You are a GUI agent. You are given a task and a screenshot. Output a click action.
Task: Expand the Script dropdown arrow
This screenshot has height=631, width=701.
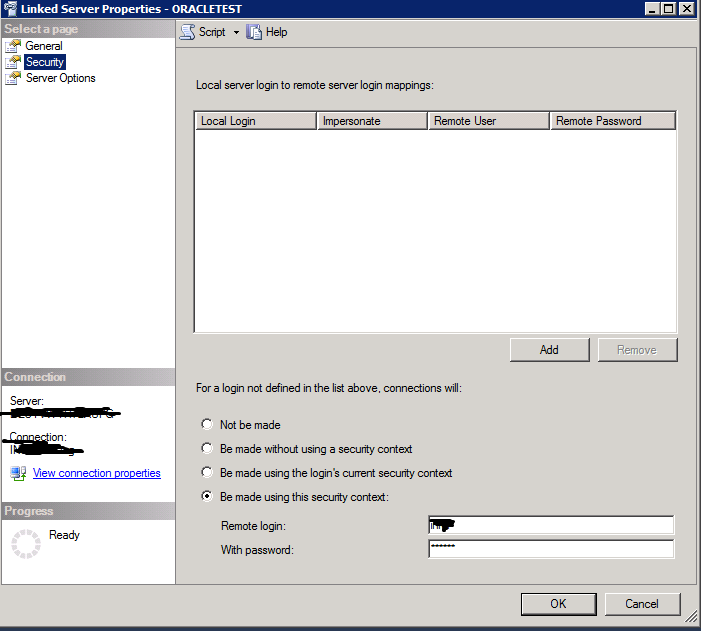(236, 32)
